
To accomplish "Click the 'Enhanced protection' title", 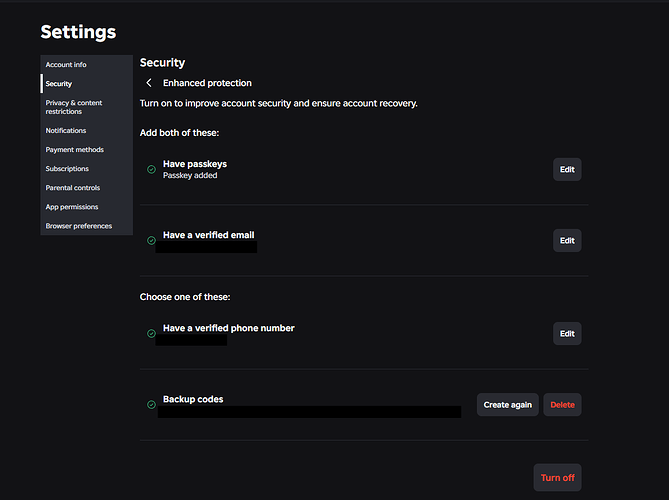I will coord(207,83).
